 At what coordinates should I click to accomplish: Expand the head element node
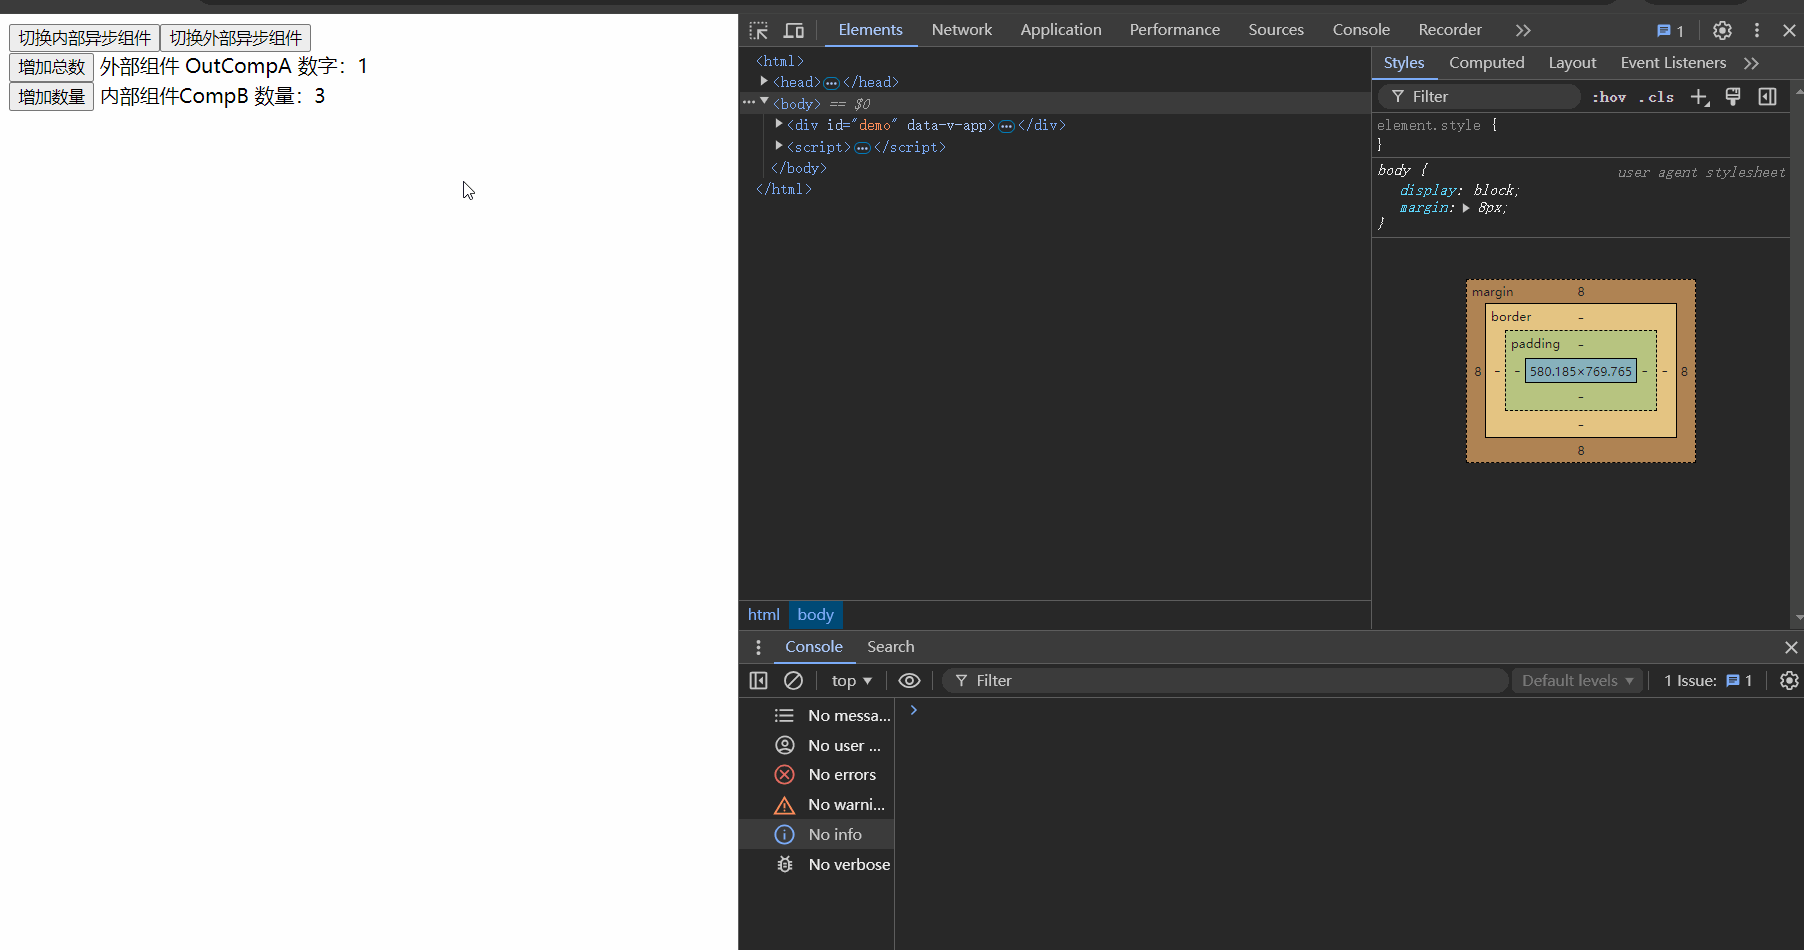764,81
